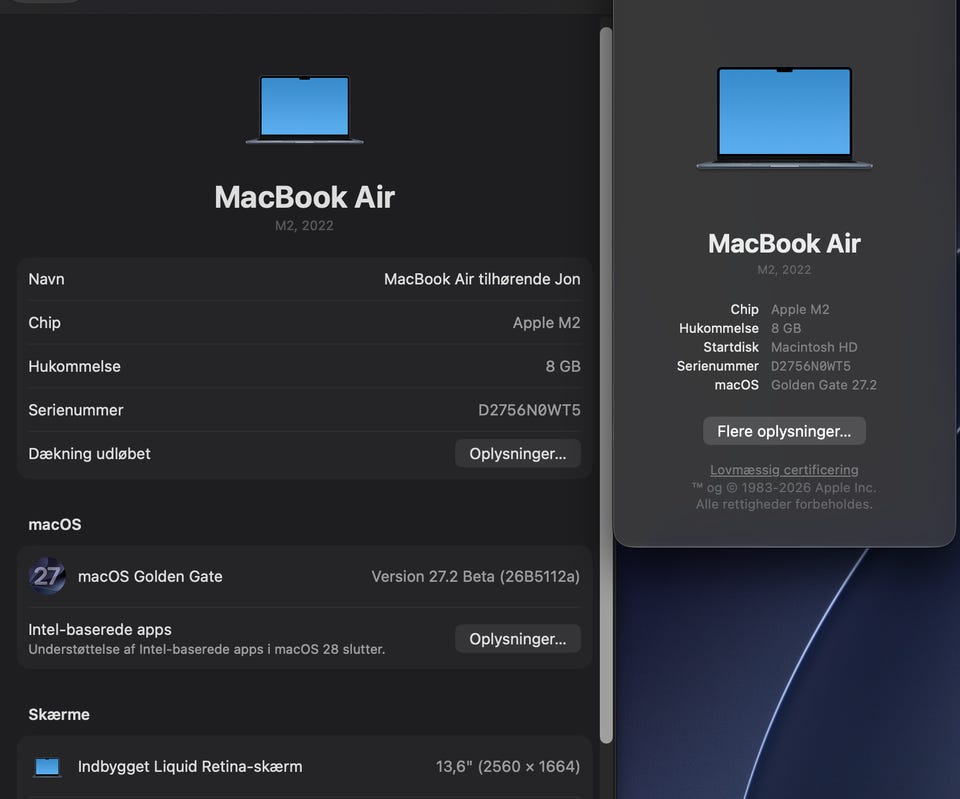The image size is (960, 799).
Task: Open Oplysninger for Dækning udløbet
Action: click(517, 454)
